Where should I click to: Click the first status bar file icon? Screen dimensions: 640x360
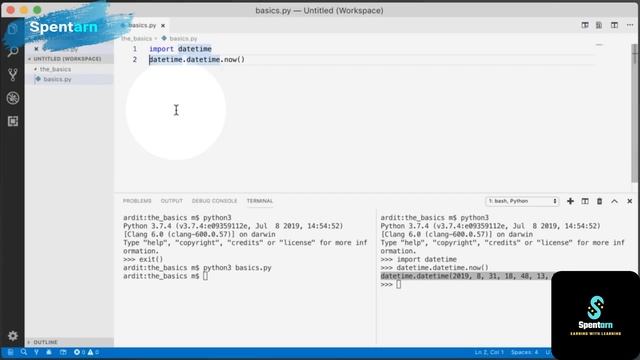pyautogui.click(x=10, y=352)
